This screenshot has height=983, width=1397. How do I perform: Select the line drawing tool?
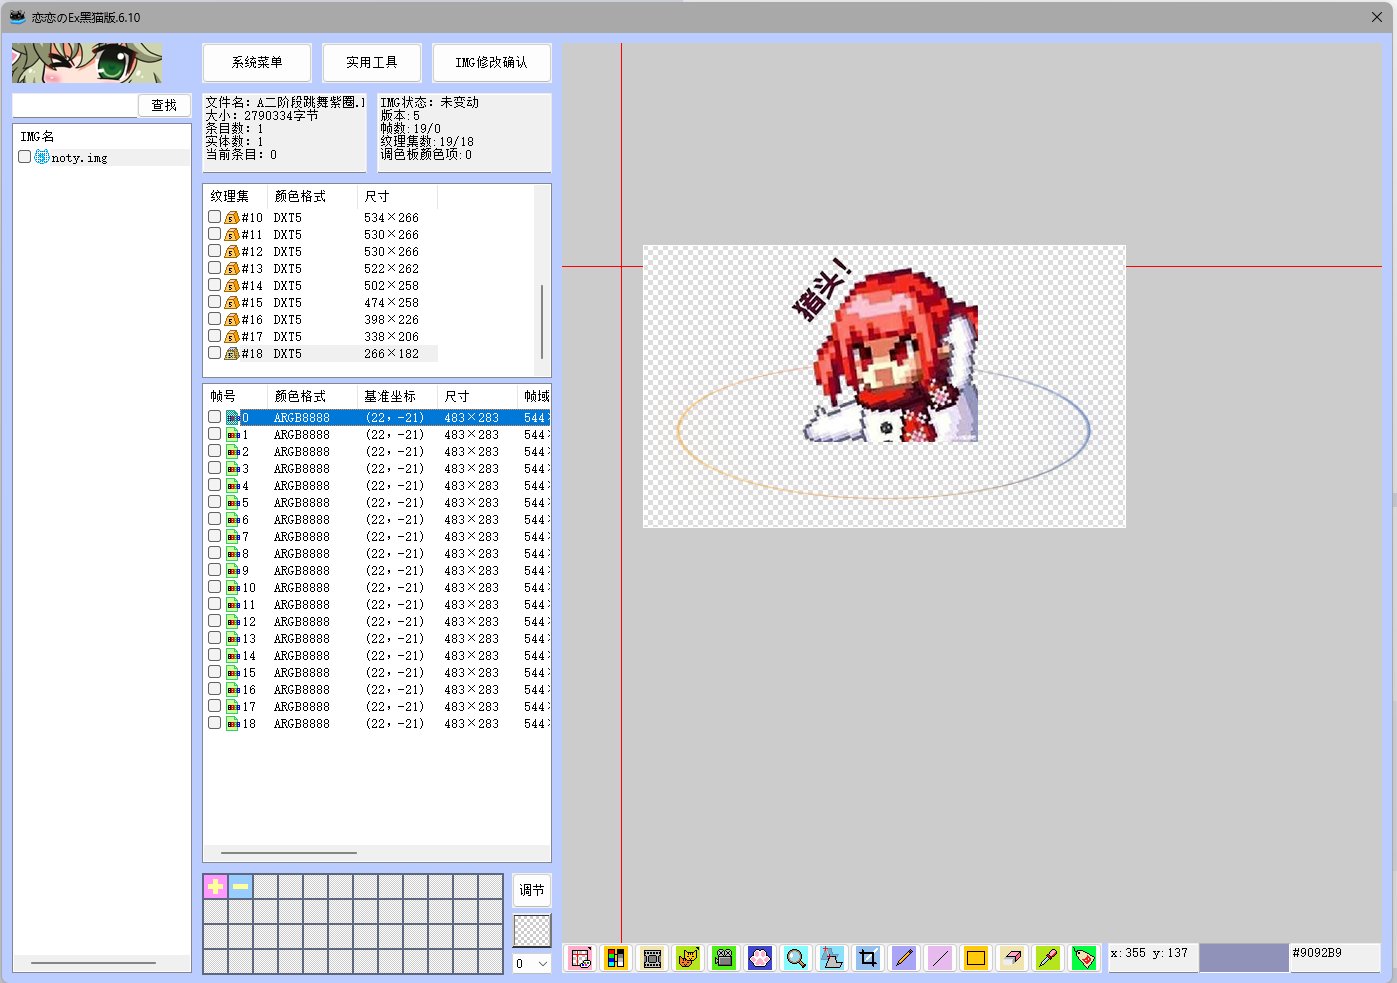click(x=940, y=958)
